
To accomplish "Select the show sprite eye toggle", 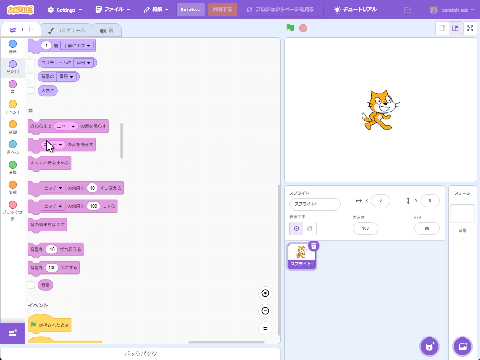I will click(296, 228).
